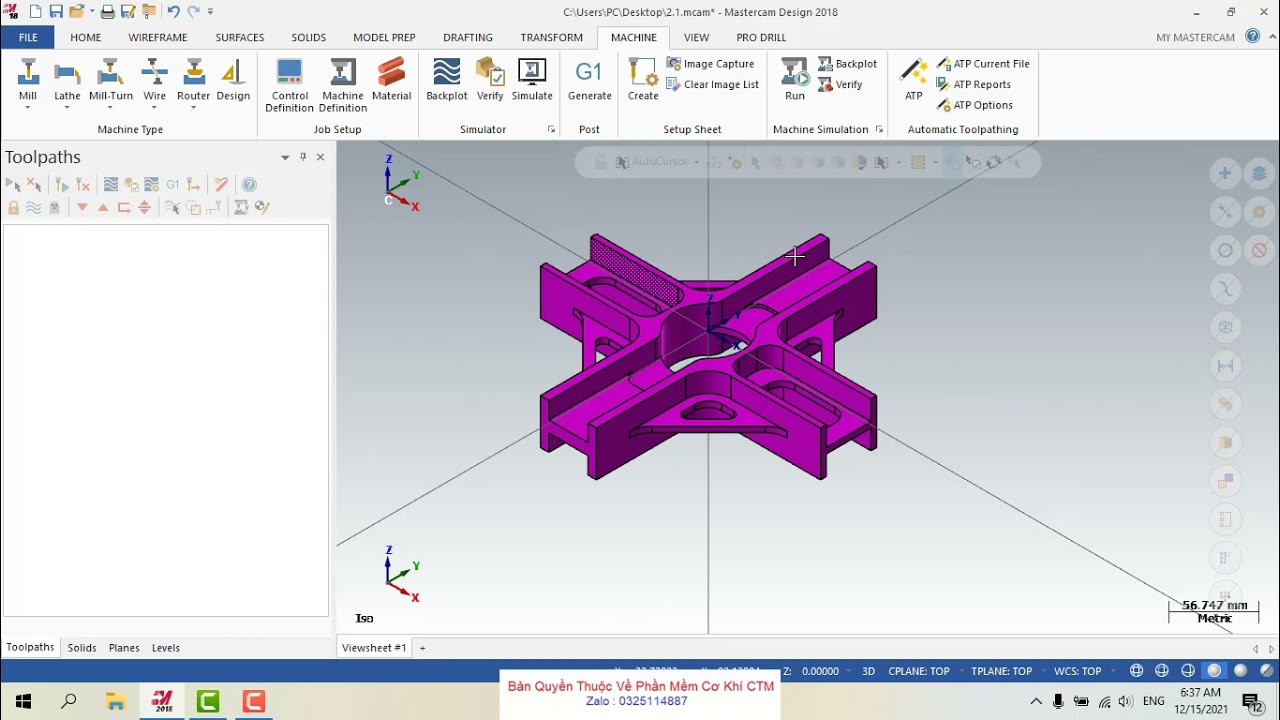Create a new file from quick access toolbar
This screenshot has width=1280, height=720.
click(35, 12)
